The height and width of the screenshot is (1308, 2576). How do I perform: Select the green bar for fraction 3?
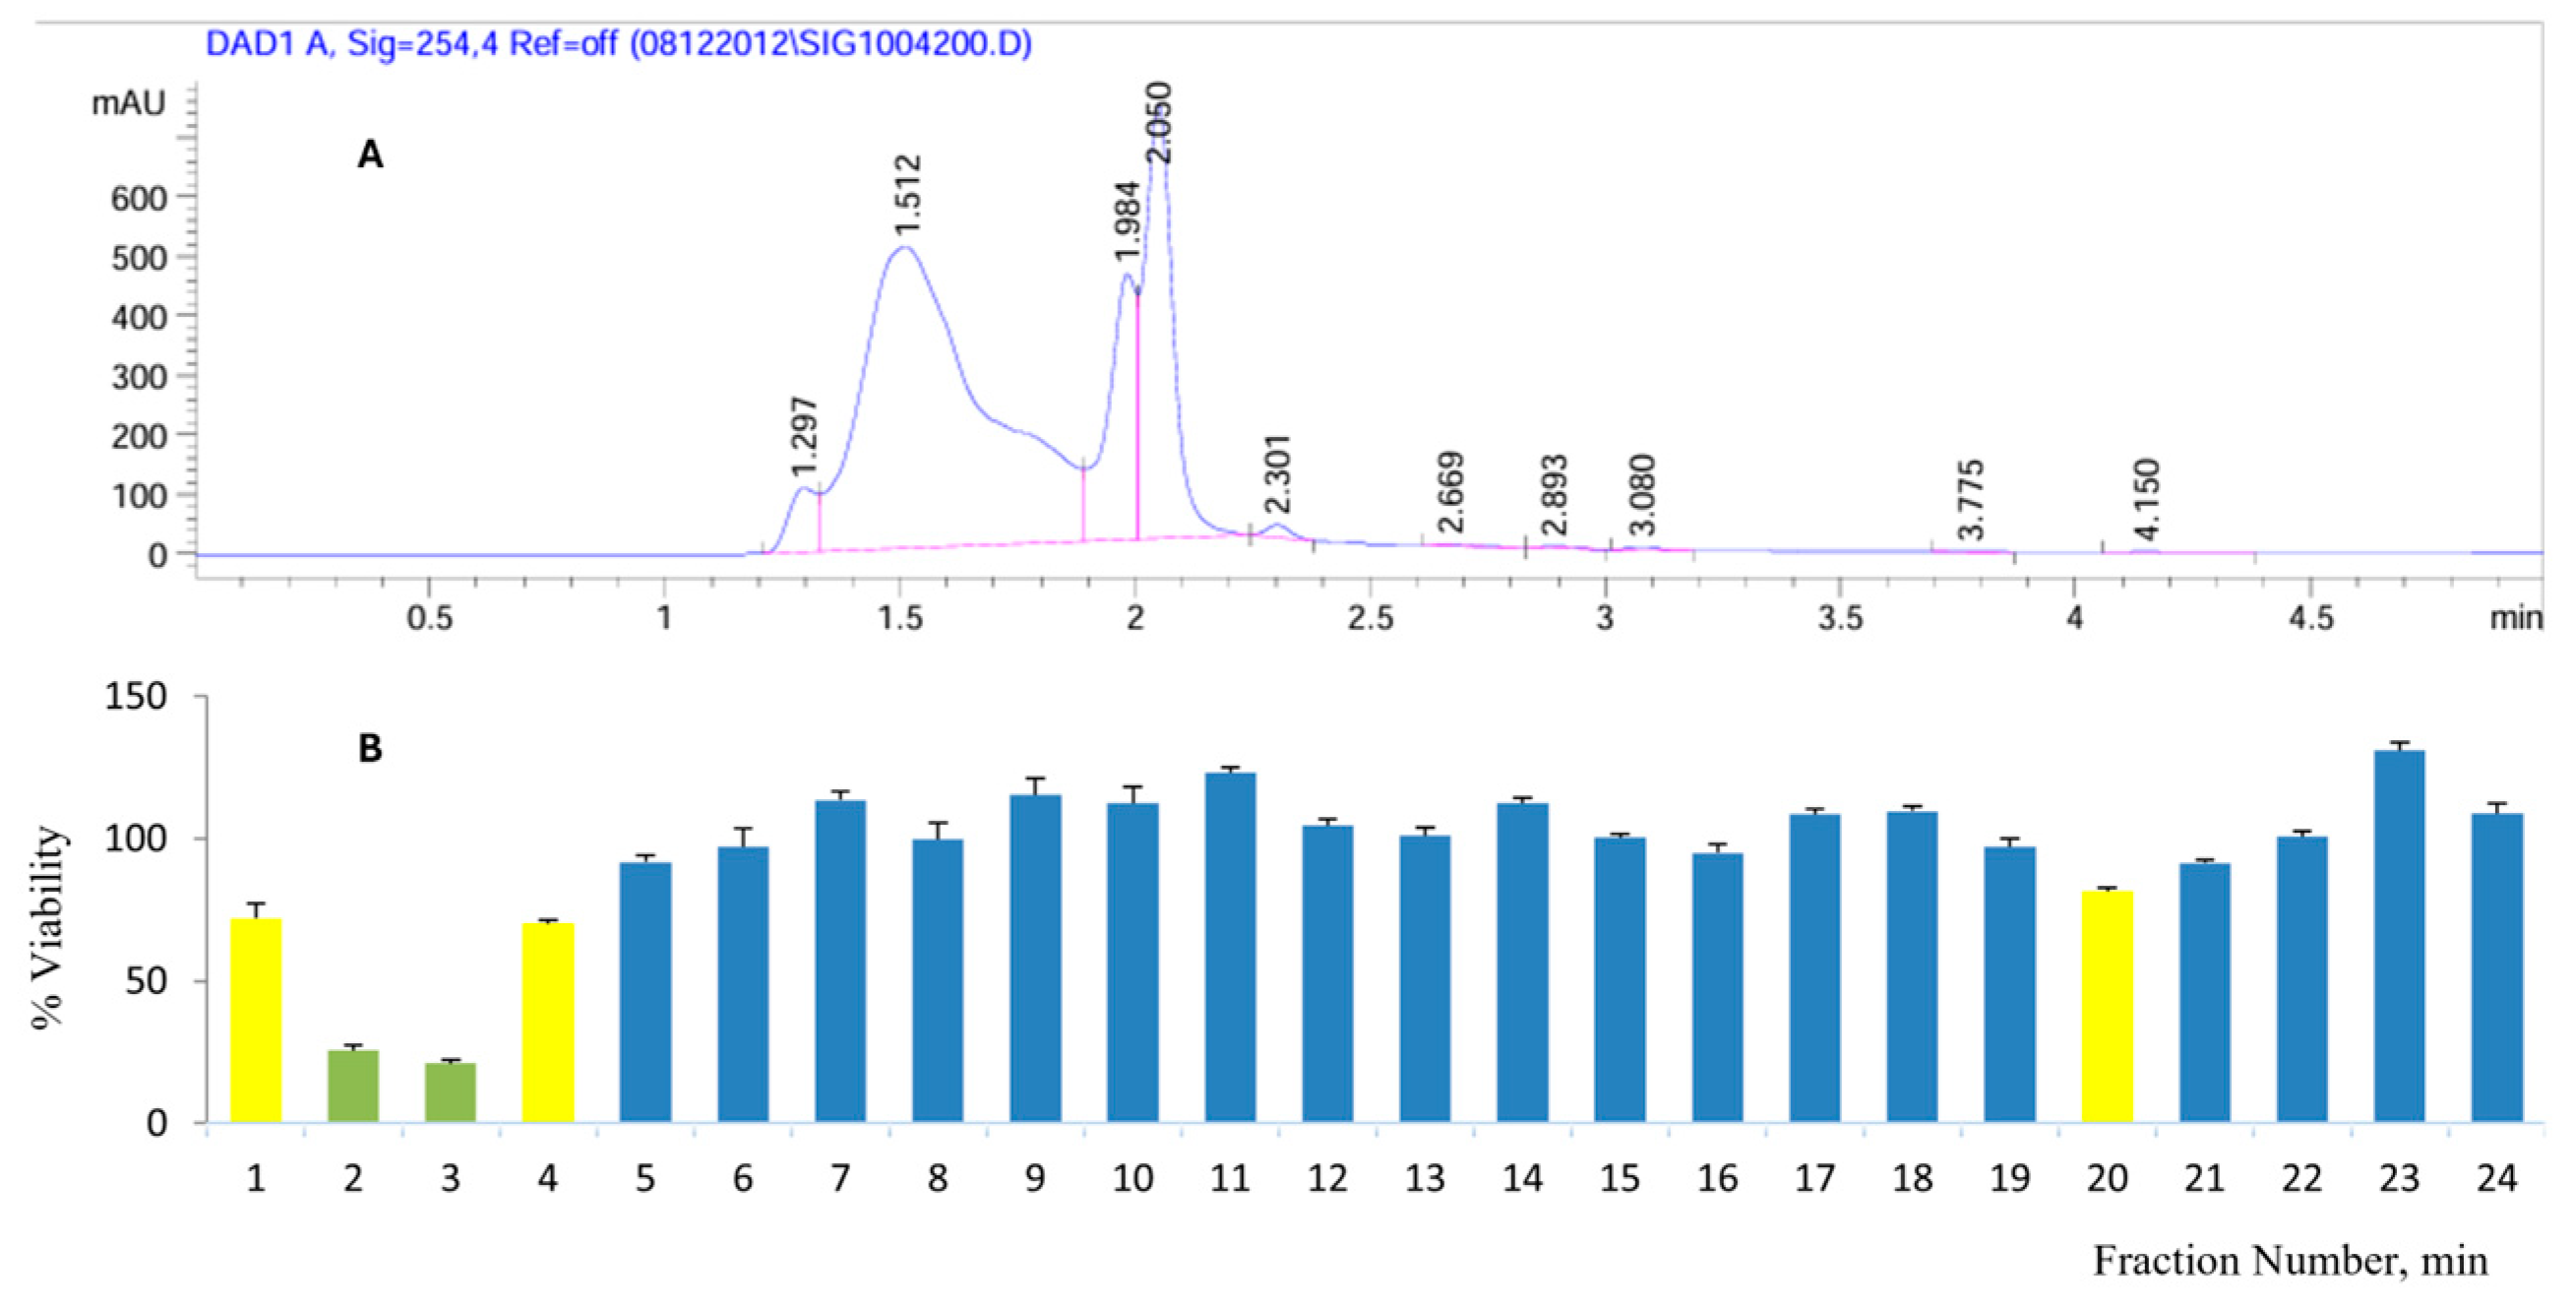pyautogui.click(x=451, y=1092)
